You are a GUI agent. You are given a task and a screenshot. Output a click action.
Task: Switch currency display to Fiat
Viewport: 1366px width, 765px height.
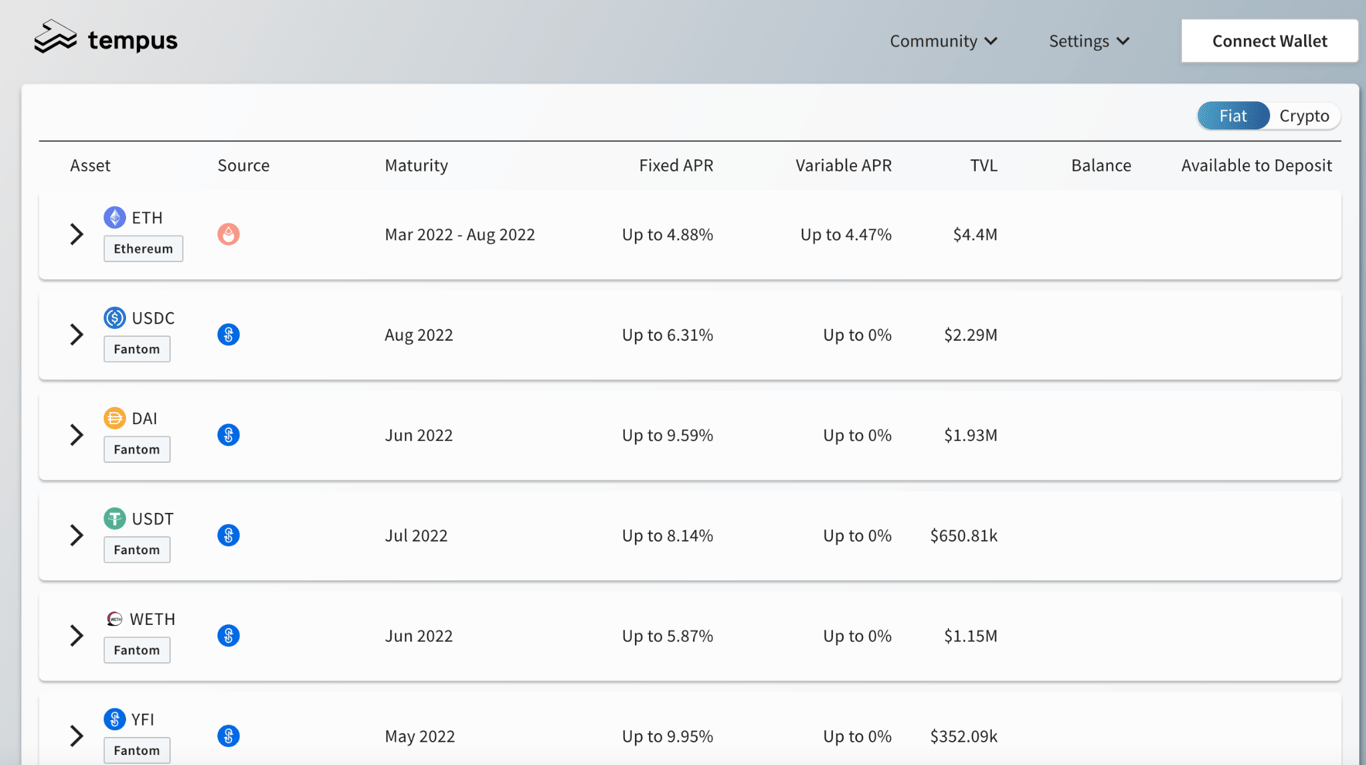pyautogui.click(x=1233, y=116)
